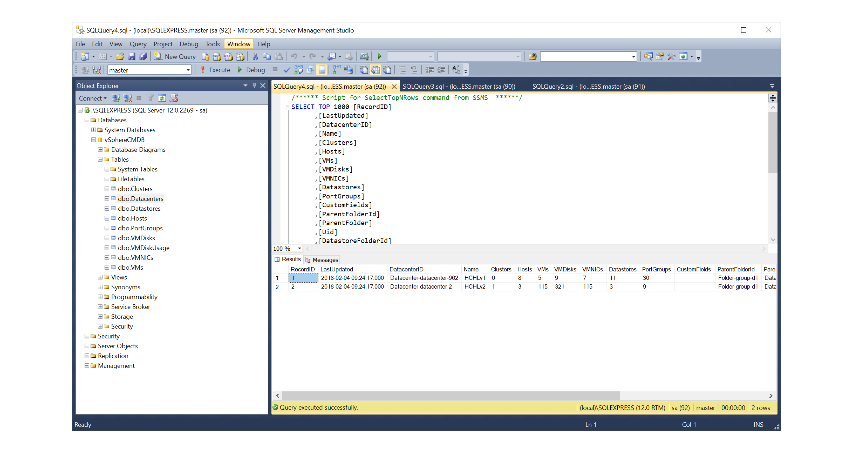Select the dbo.Hosts table
The image size is (845, 455).
tap(132, 218)
